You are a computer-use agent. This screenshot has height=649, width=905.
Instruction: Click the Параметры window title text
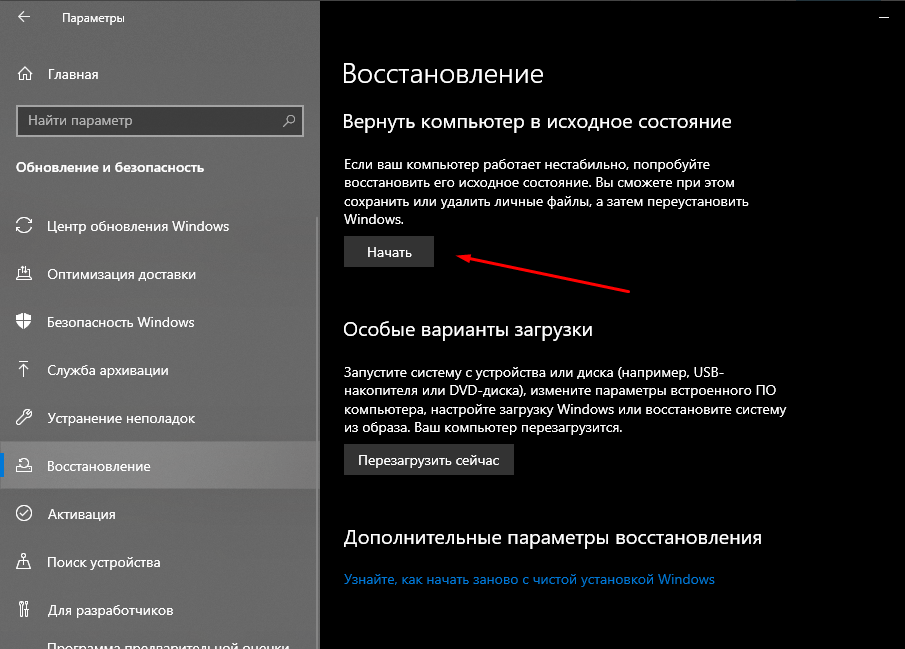coord(93,18)
